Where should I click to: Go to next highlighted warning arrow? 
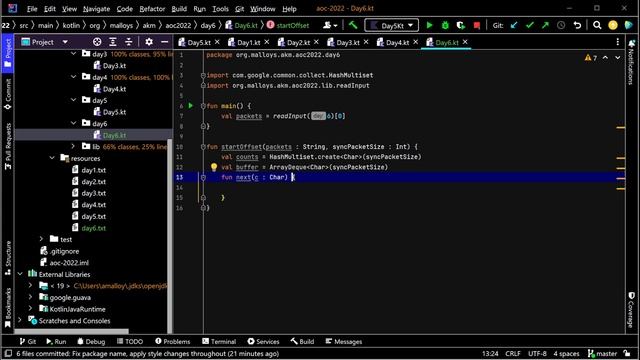618,58
